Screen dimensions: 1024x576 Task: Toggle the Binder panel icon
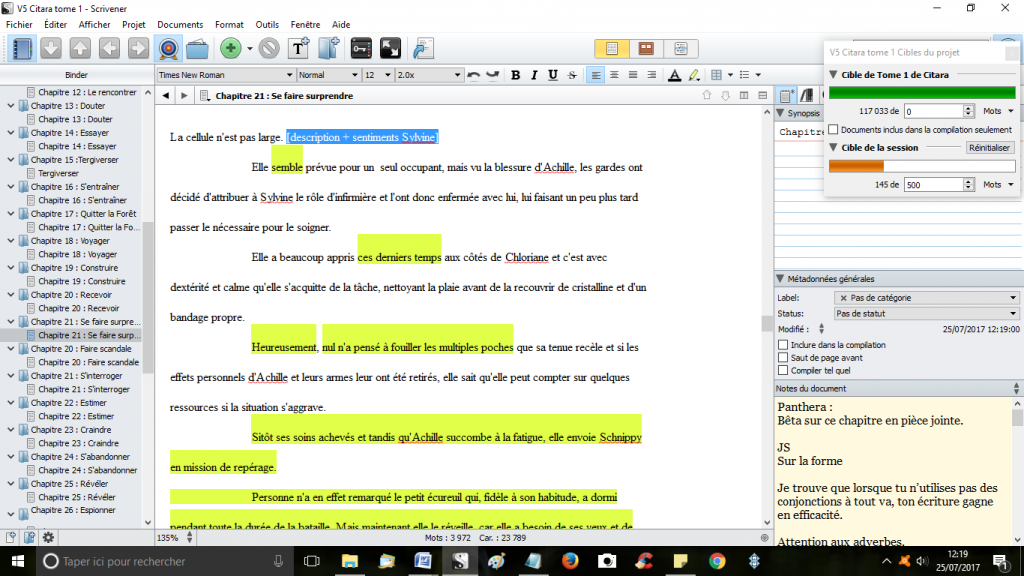coord(22,49)
